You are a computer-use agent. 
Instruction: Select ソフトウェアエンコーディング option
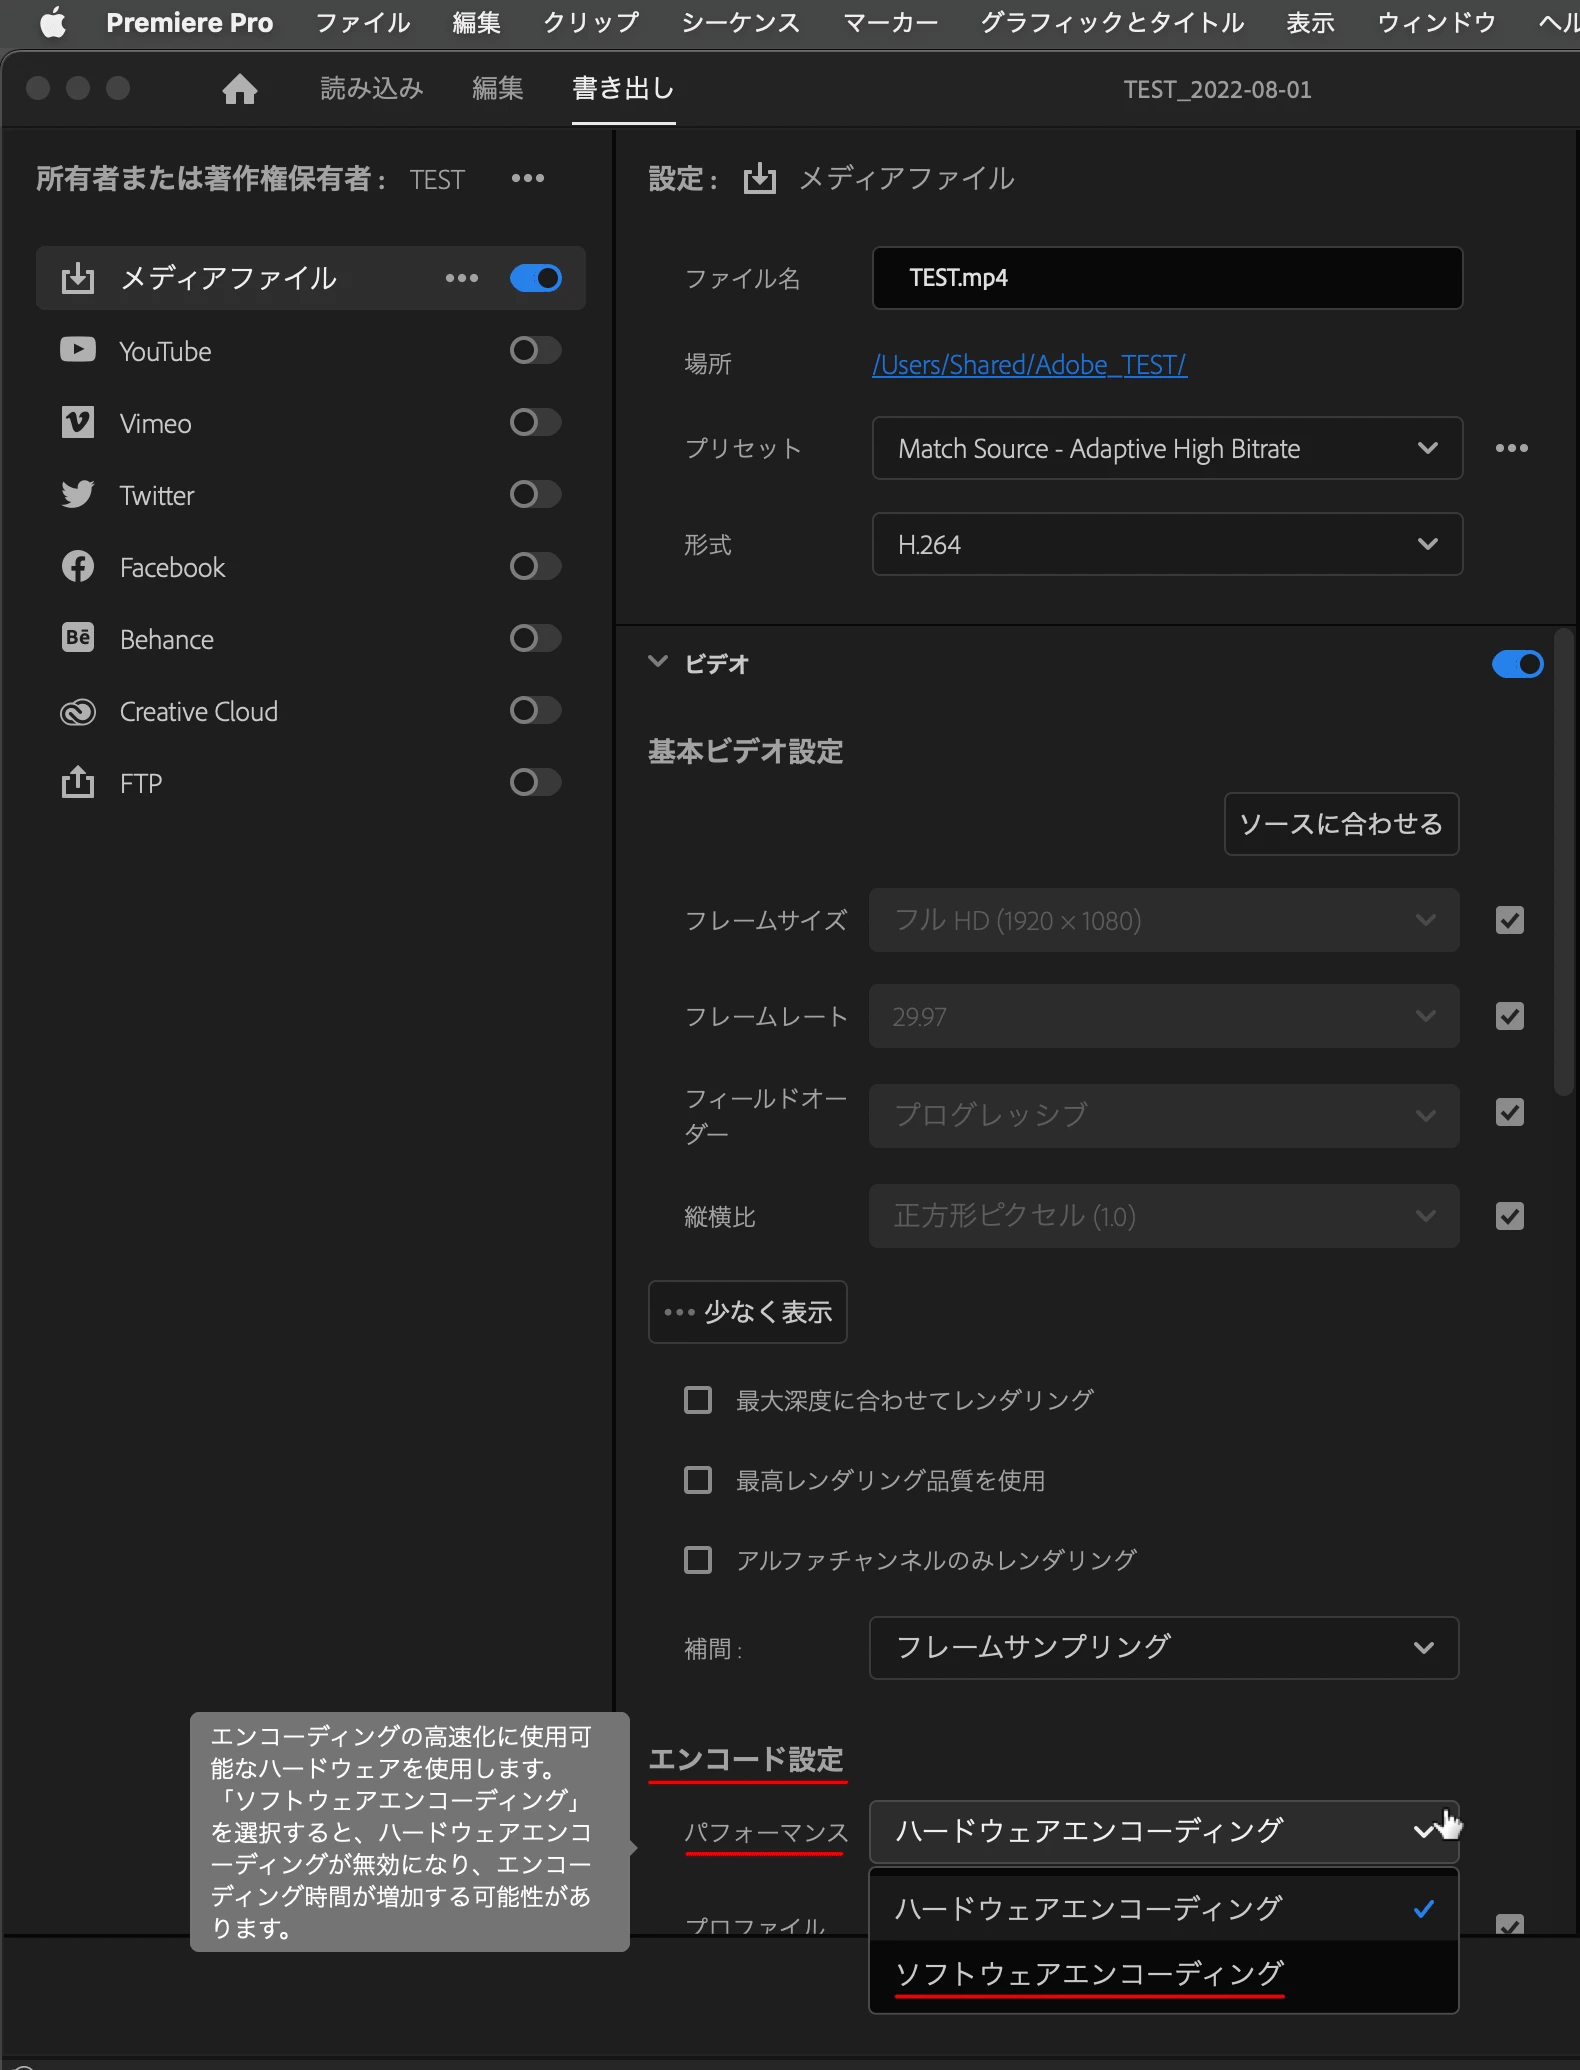(1164, 1974)
